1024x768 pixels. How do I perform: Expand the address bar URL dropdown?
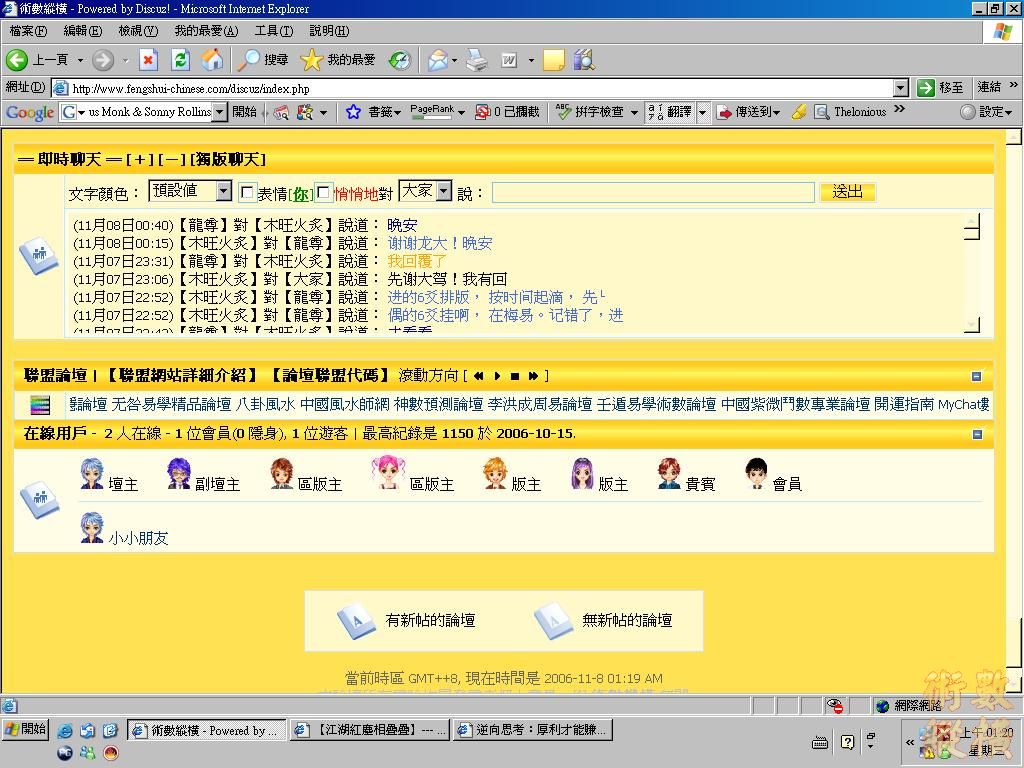click(900, 88)
